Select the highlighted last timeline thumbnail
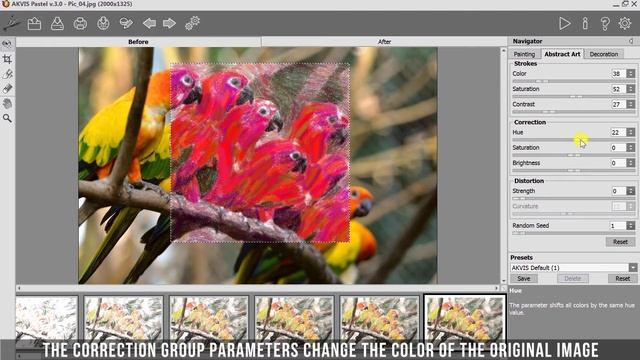 [x=464, y=318]
